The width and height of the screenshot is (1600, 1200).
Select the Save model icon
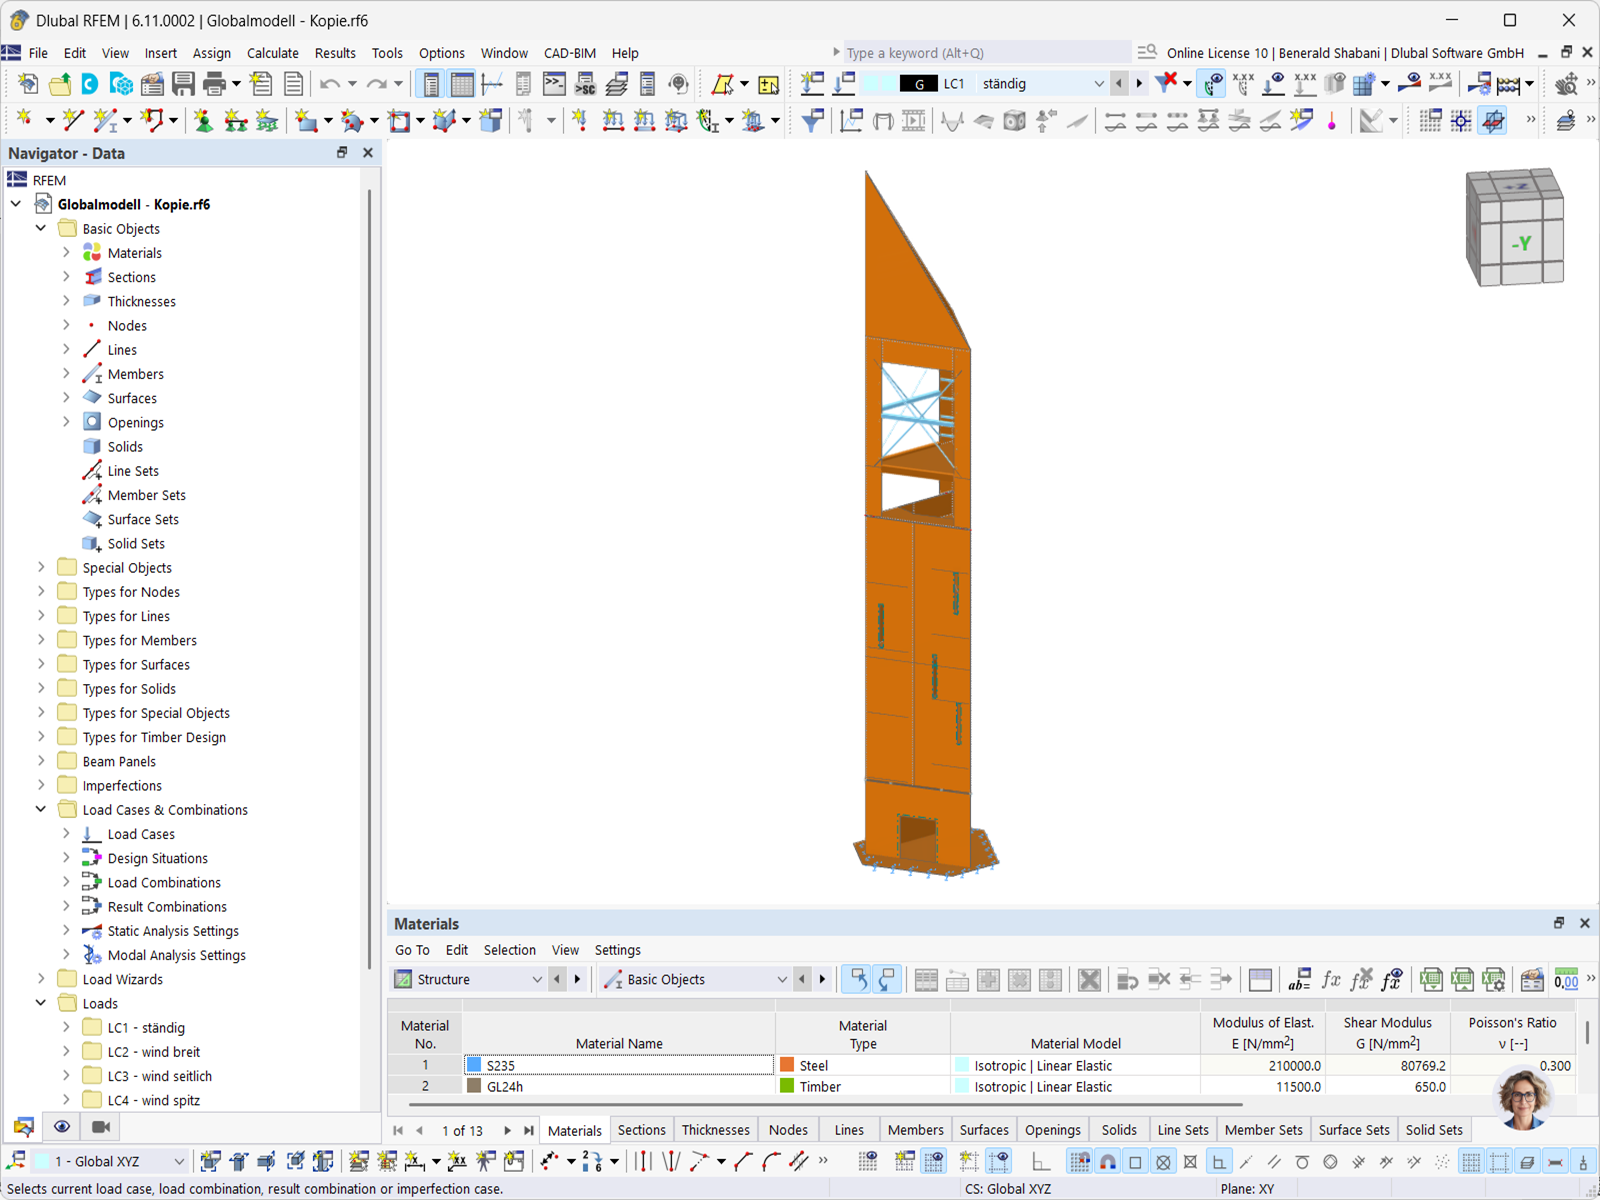click(x=184, y=84)
